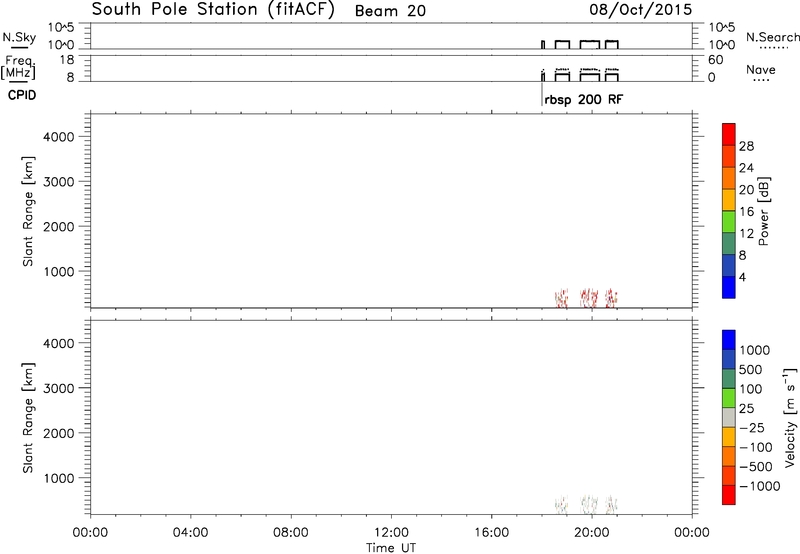Select the -1000 Velocity colorbar label

tap(760, 486)
